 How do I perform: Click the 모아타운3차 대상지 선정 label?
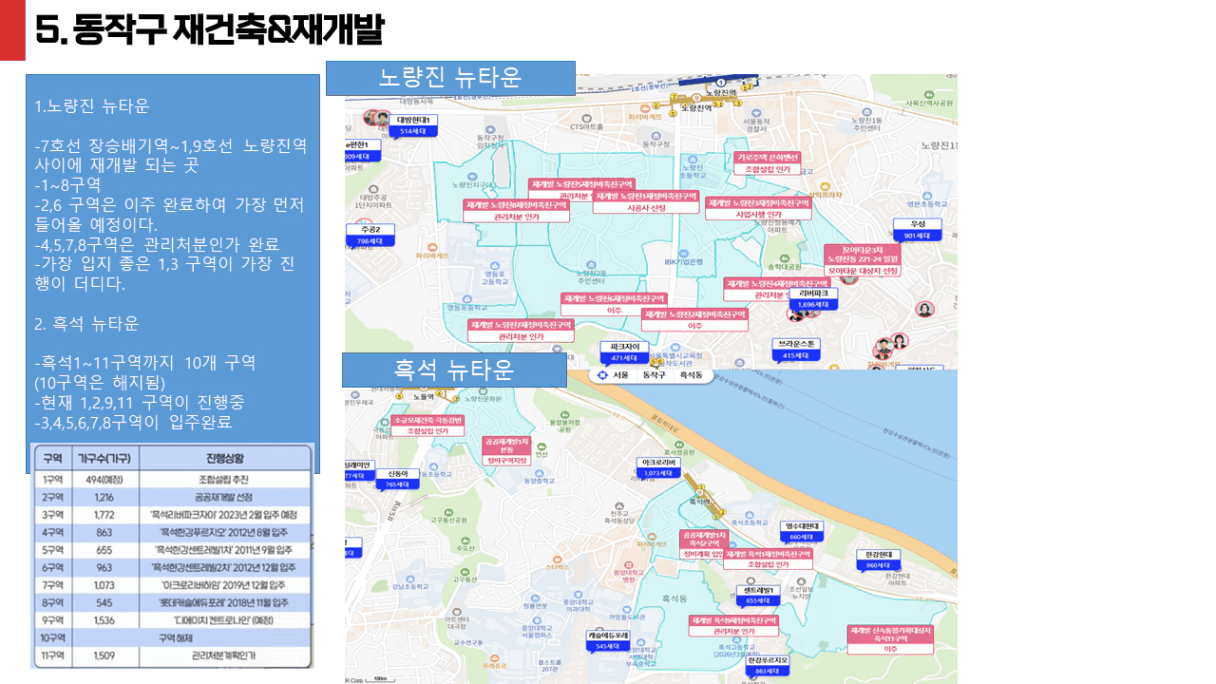[863, 260]
